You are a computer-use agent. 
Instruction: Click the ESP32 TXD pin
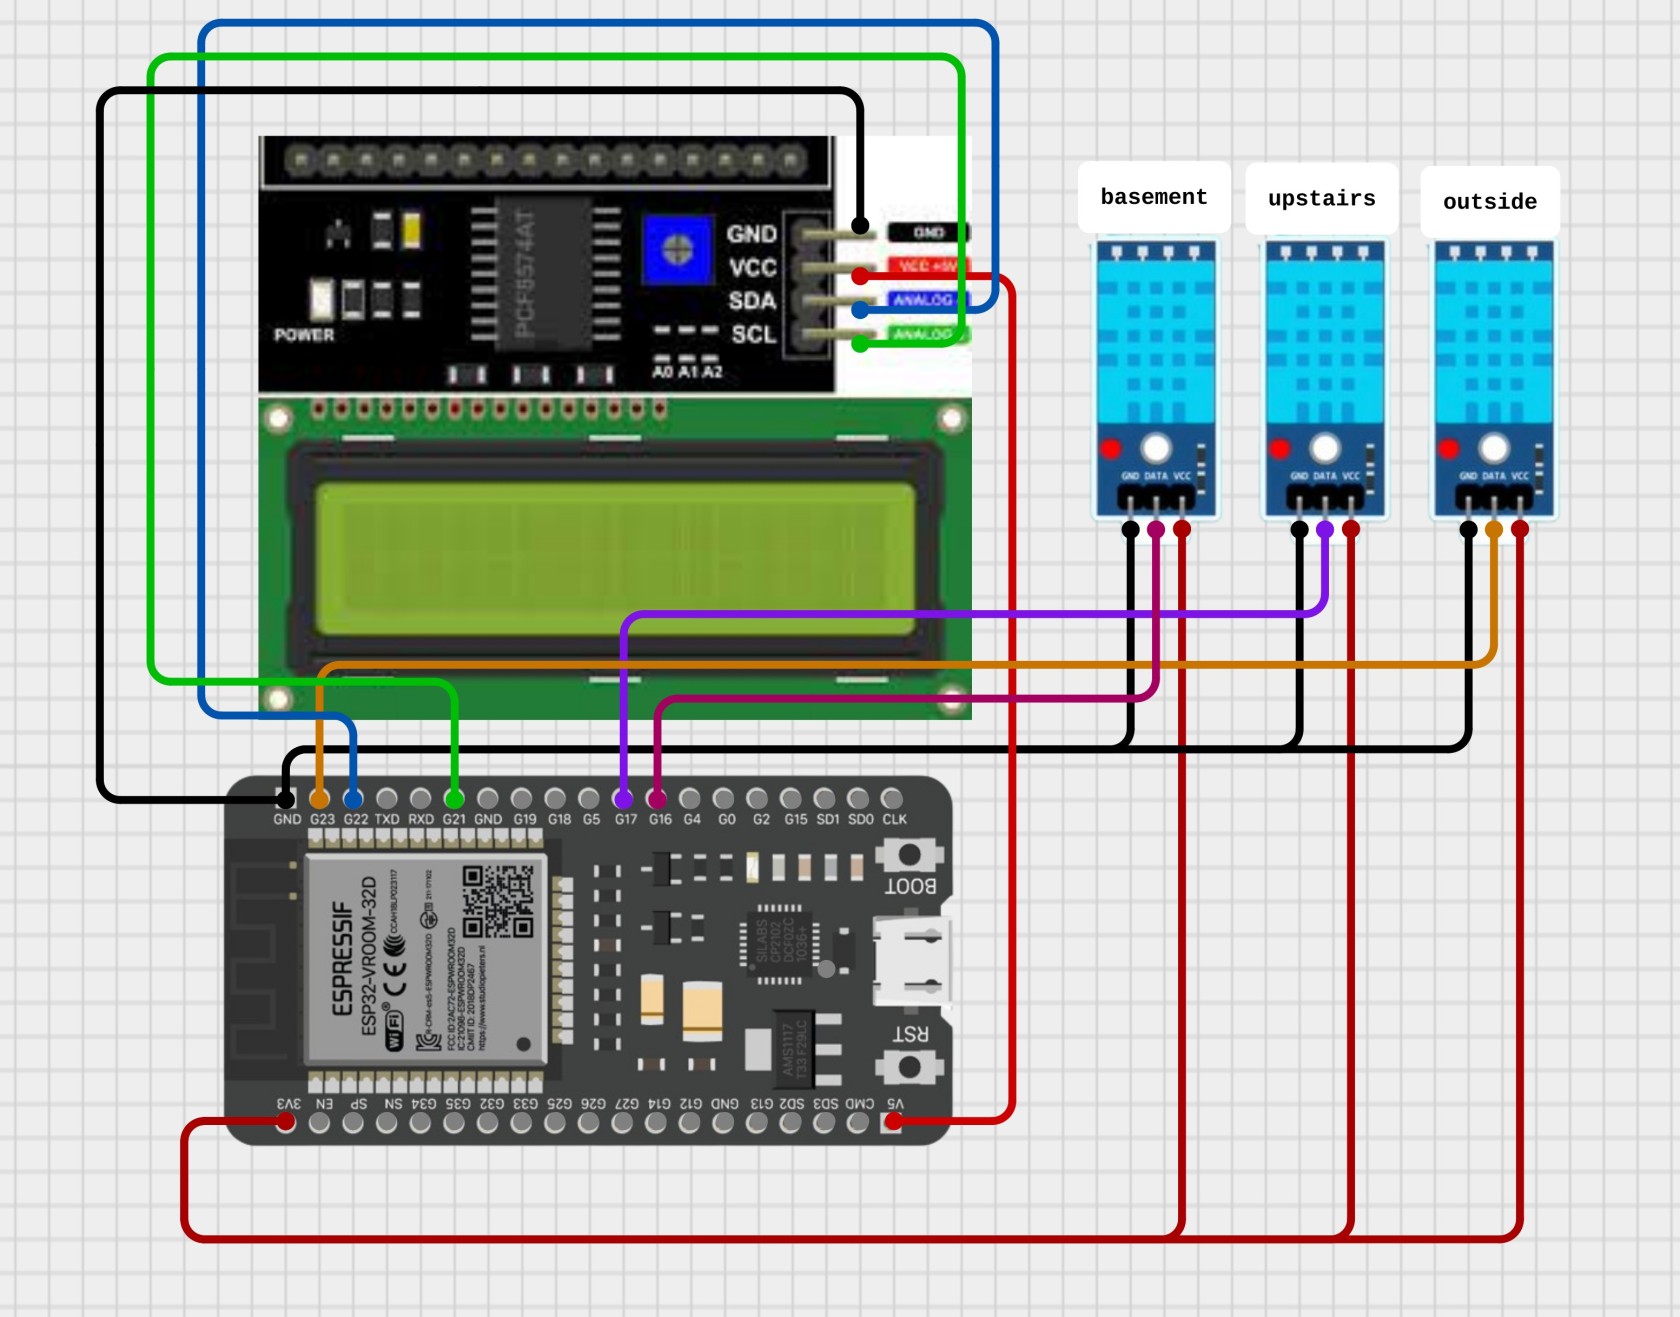(x=387, y=798)
